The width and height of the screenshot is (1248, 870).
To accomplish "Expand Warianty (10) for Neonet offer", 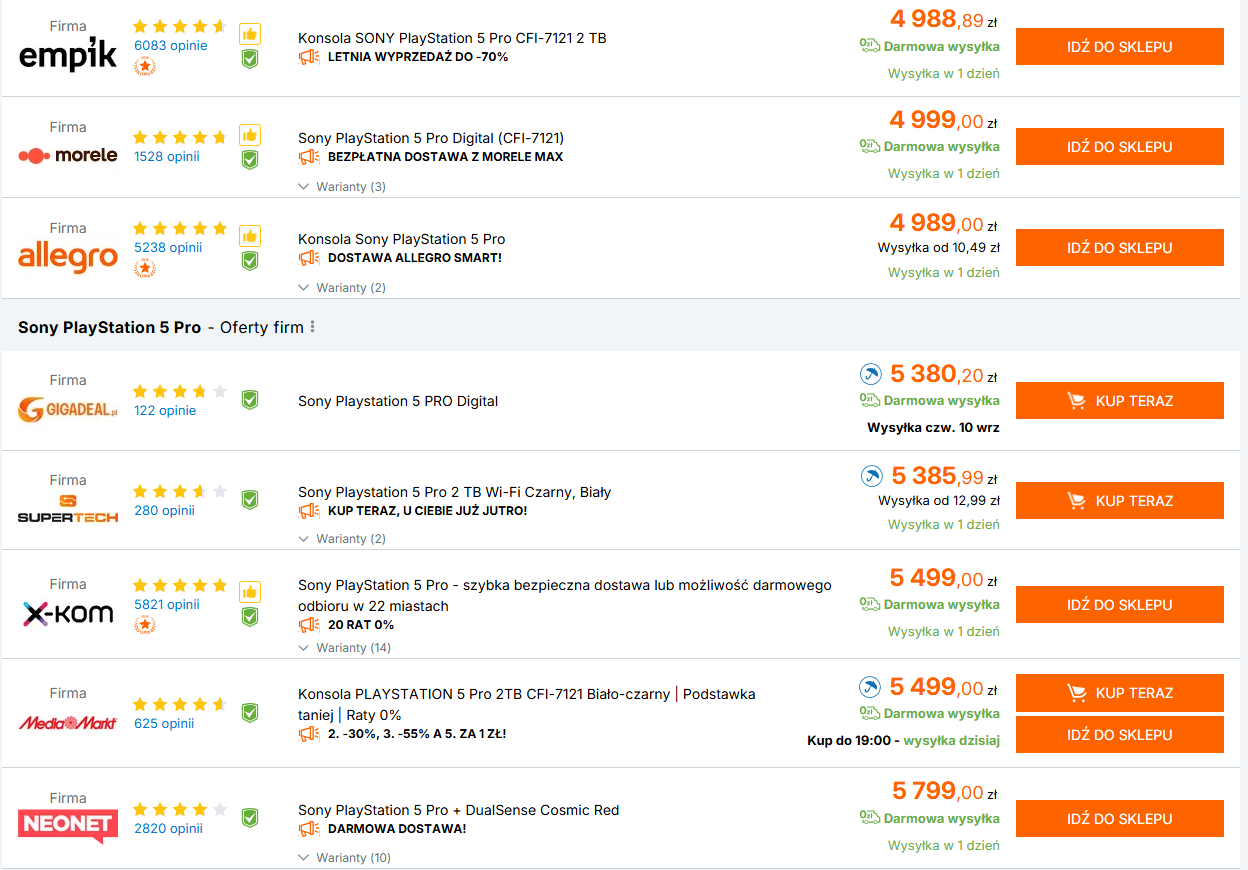I will (345, 858).
